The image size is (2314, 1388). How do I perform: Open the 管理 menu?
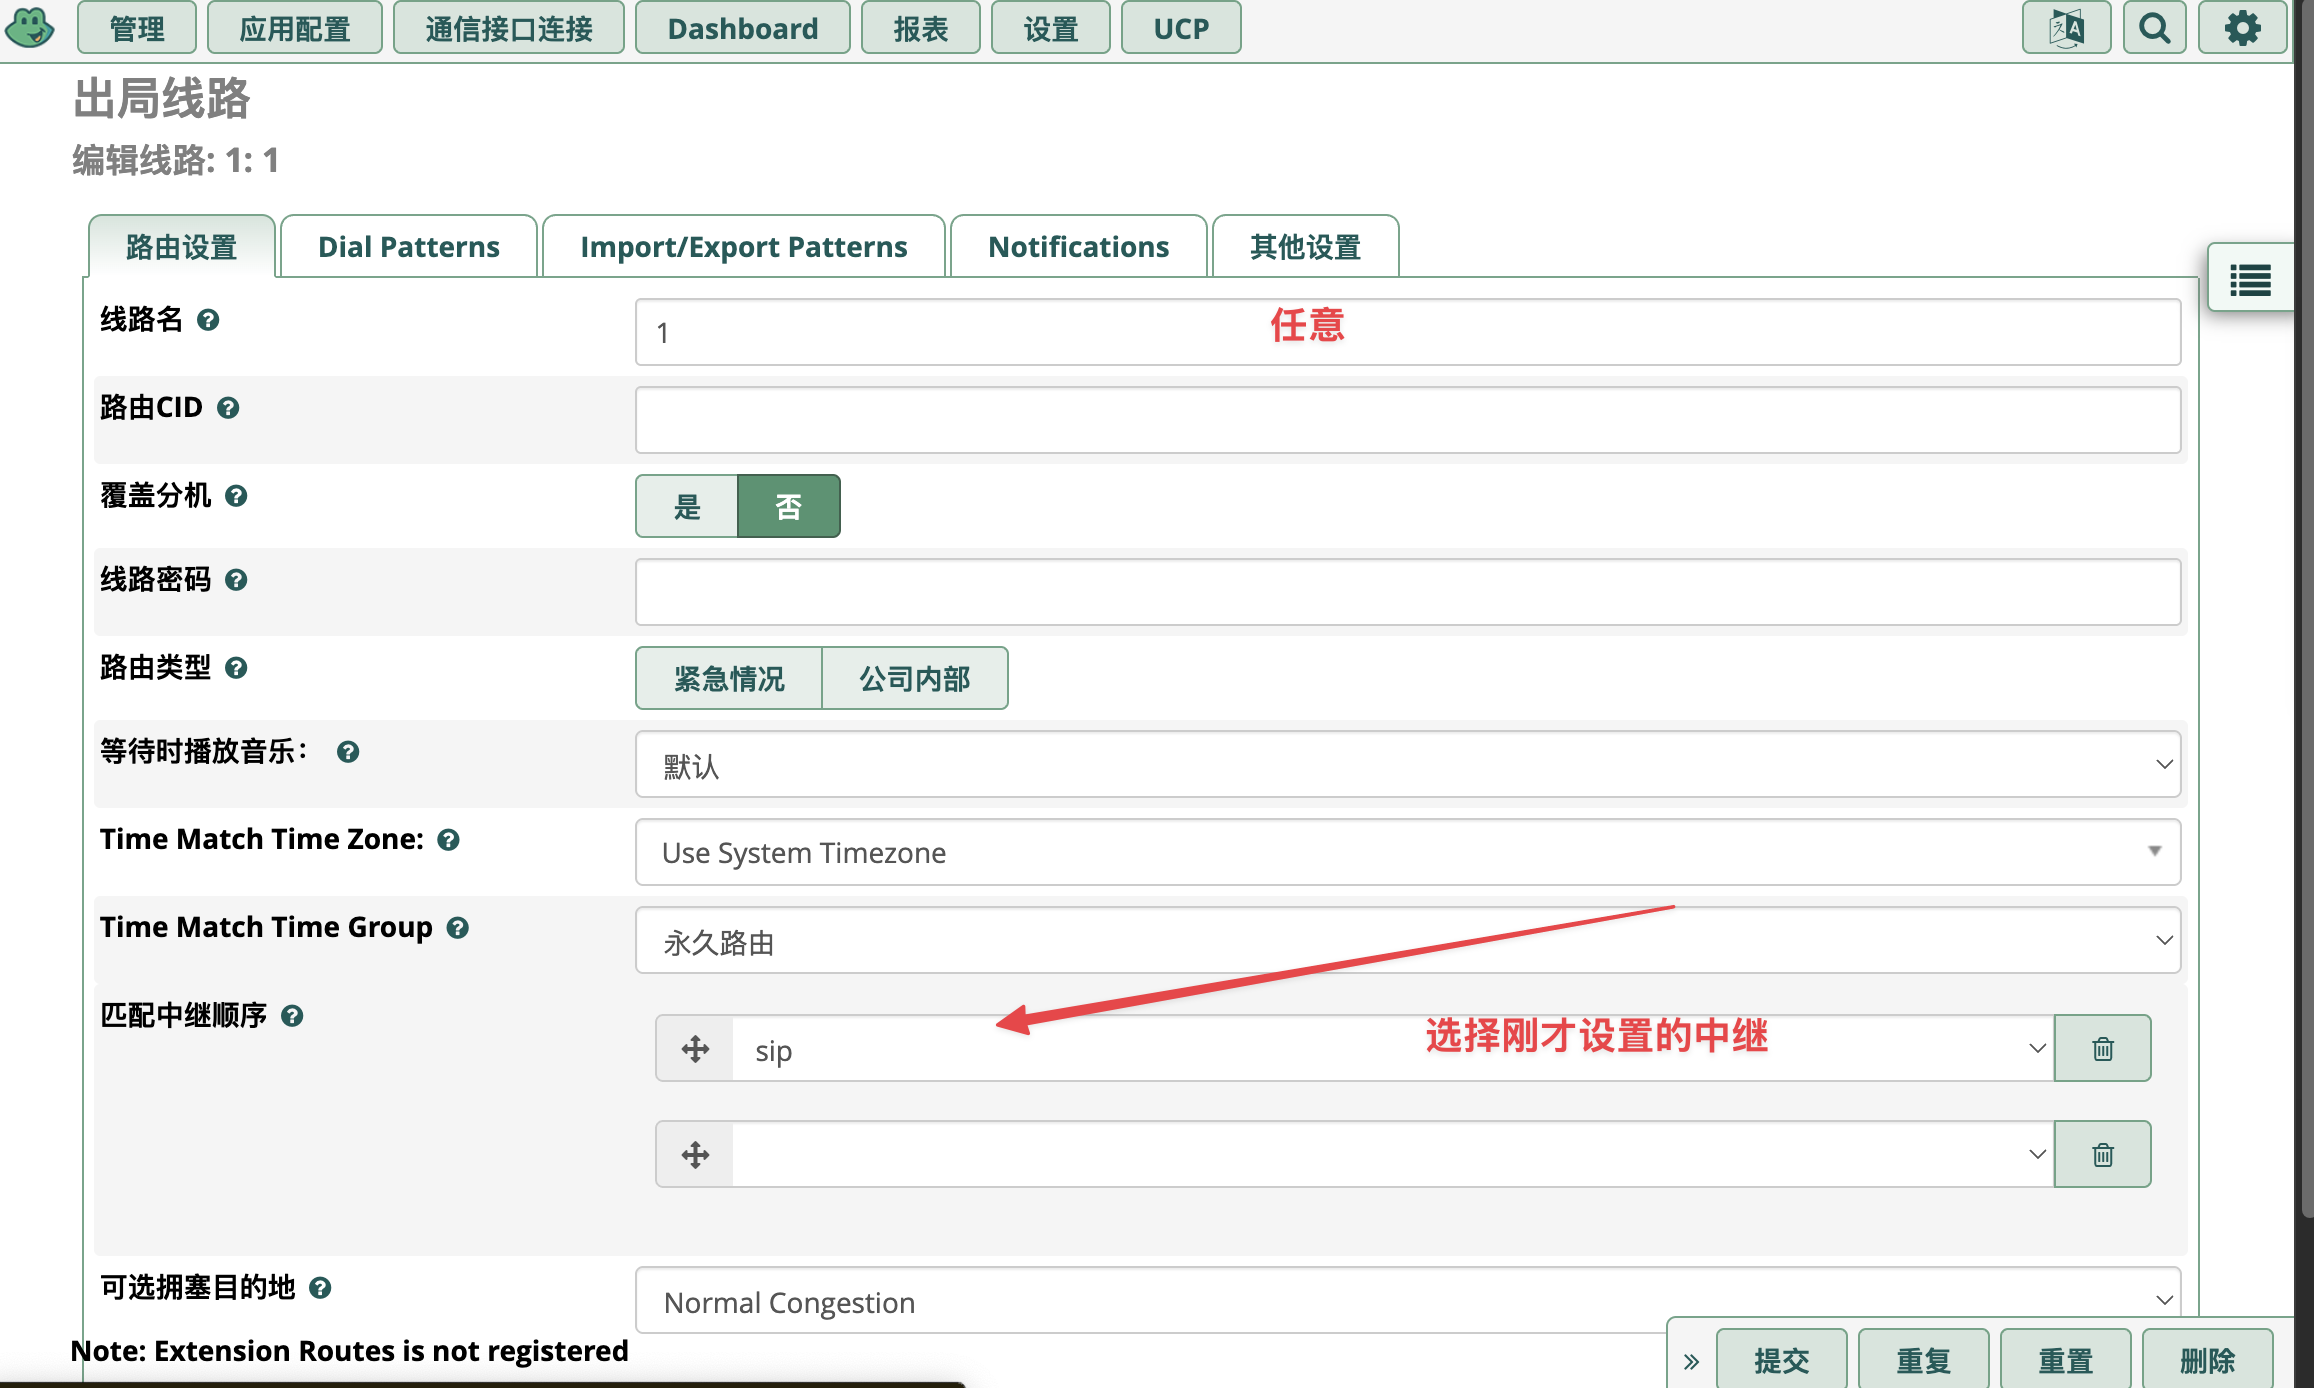point(137,28)
